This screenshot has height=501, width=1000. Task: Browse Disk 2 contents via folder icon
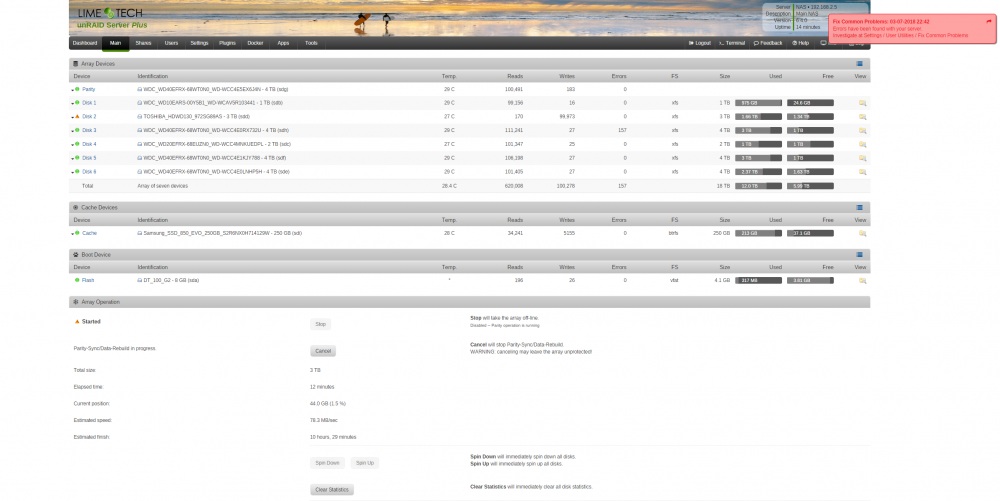click(862, 117)
